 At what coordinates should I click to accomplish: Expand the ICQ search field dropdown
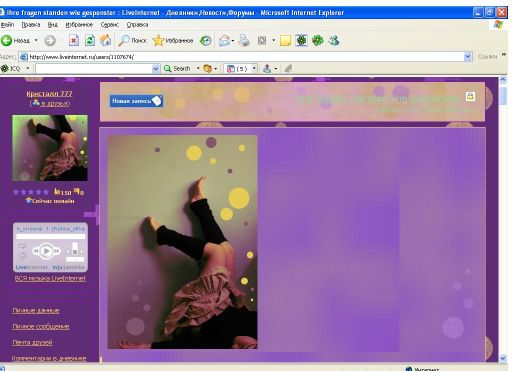(x=155, y=69)
